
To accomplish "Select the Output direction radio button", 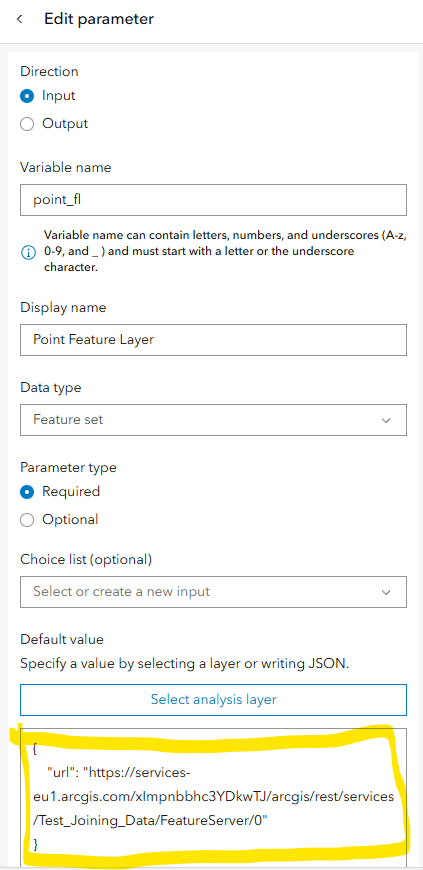I will click(x=27, y=123).
